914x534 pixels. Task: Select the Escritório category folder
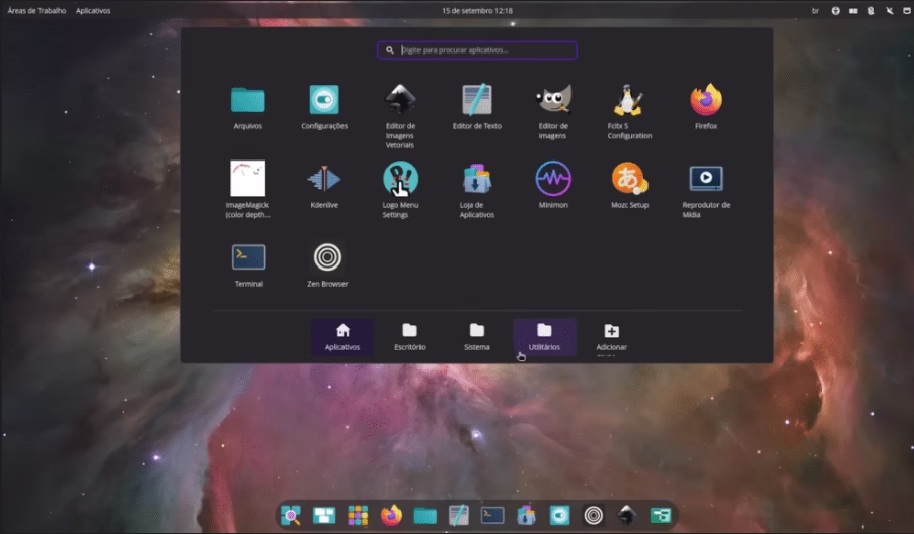point(409,337)
